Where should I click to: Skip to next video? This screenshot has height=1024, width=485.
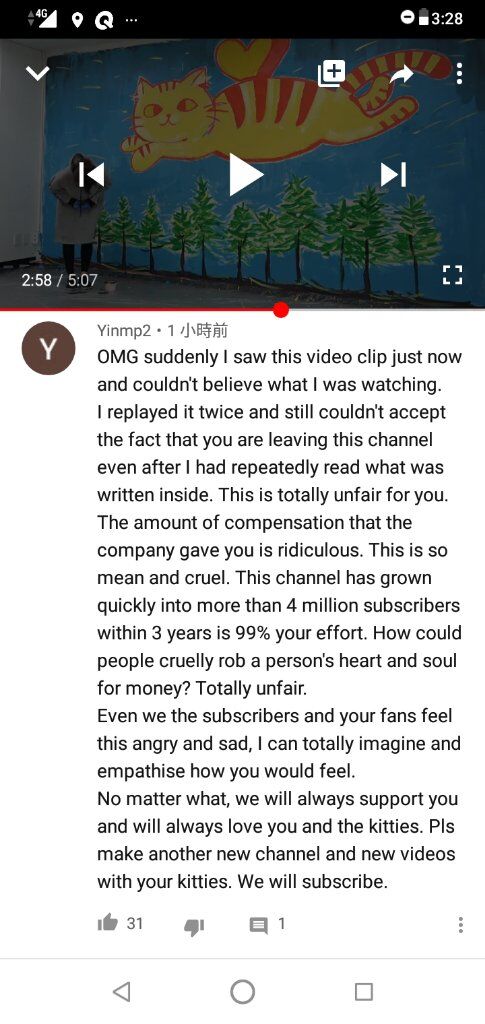click(x=394, y=174)
